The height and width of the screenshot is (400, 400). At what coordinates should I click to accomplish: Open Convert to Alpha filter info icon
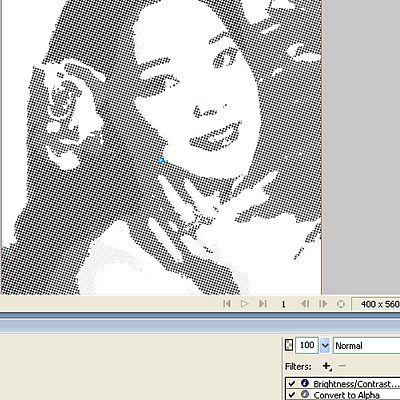click(x=305, y=394)
